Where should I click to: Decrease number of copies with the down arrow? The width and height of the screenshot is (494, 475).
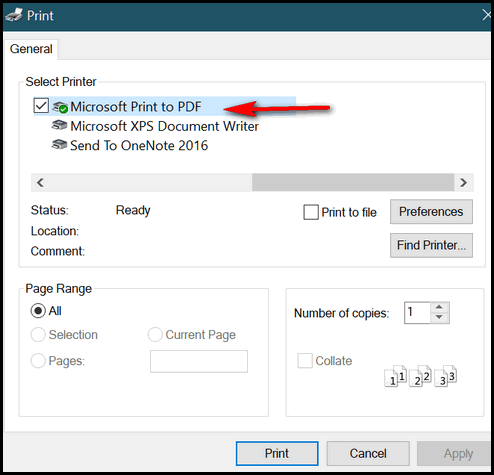[x=439, y=317]
